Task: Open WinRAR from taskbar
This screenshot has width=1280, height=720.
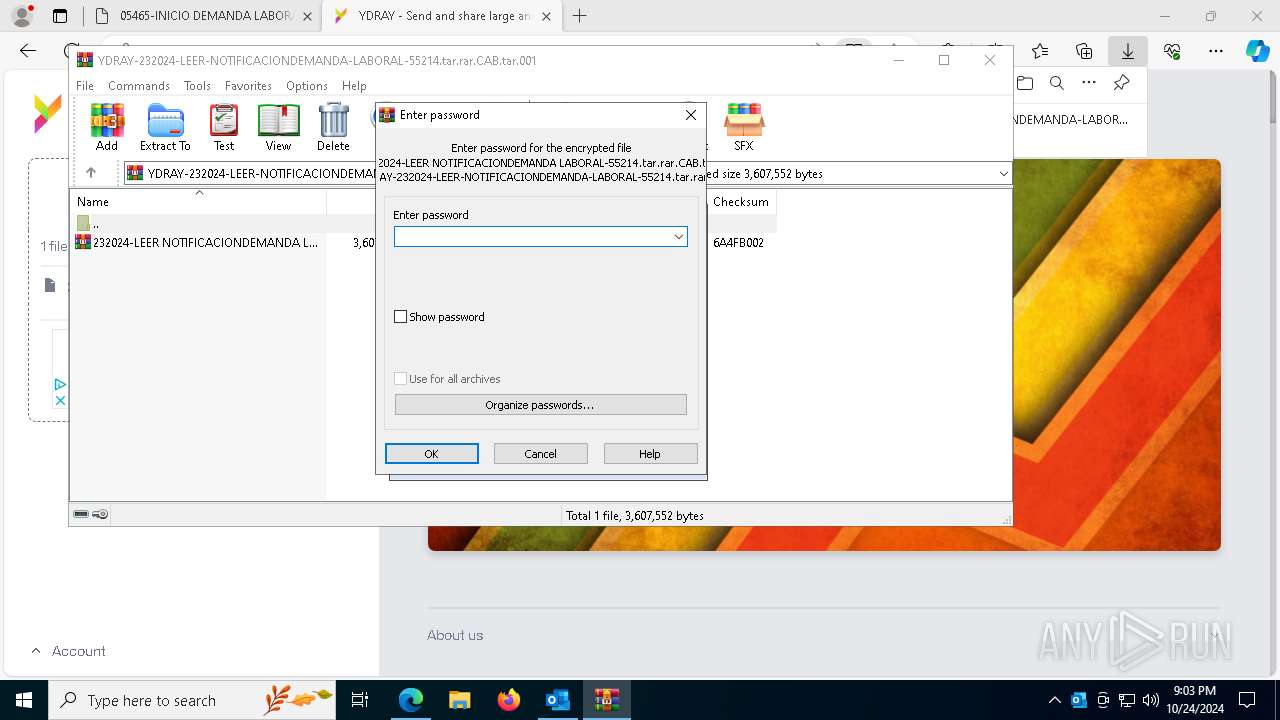Action: click(607, 700)
